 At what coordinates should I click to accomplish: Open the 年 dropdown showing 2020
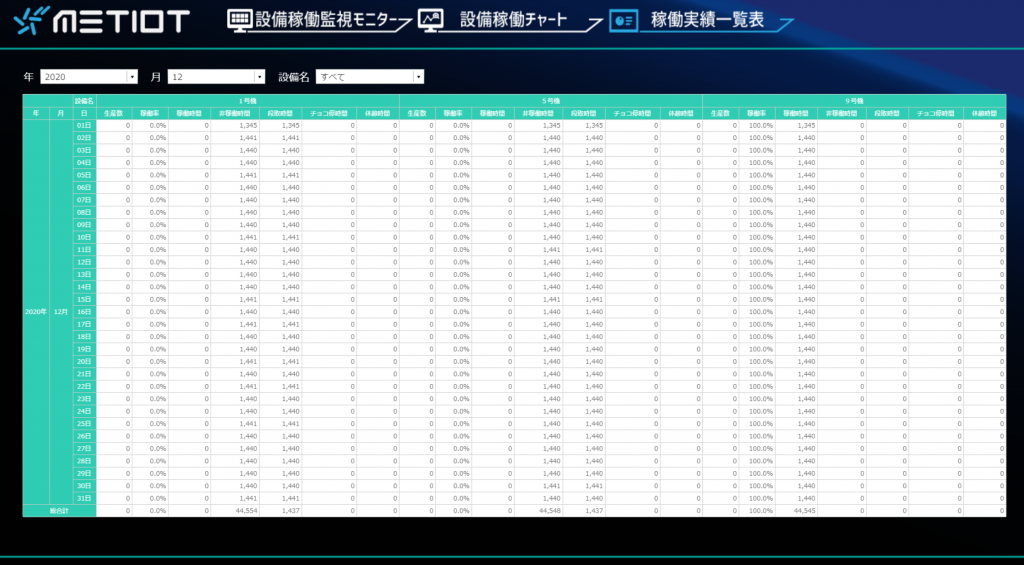(x=89, y=77)
